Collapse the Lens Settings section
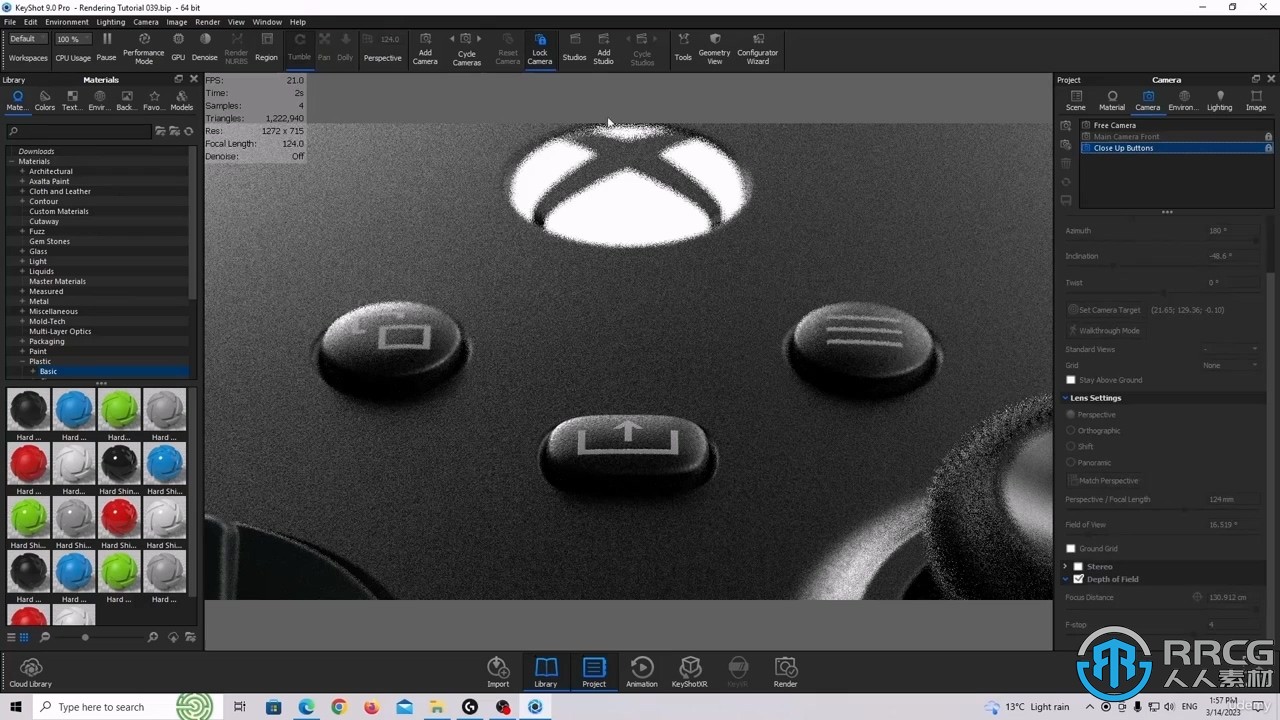The image size is (1280, 720). coord(1066,398)
